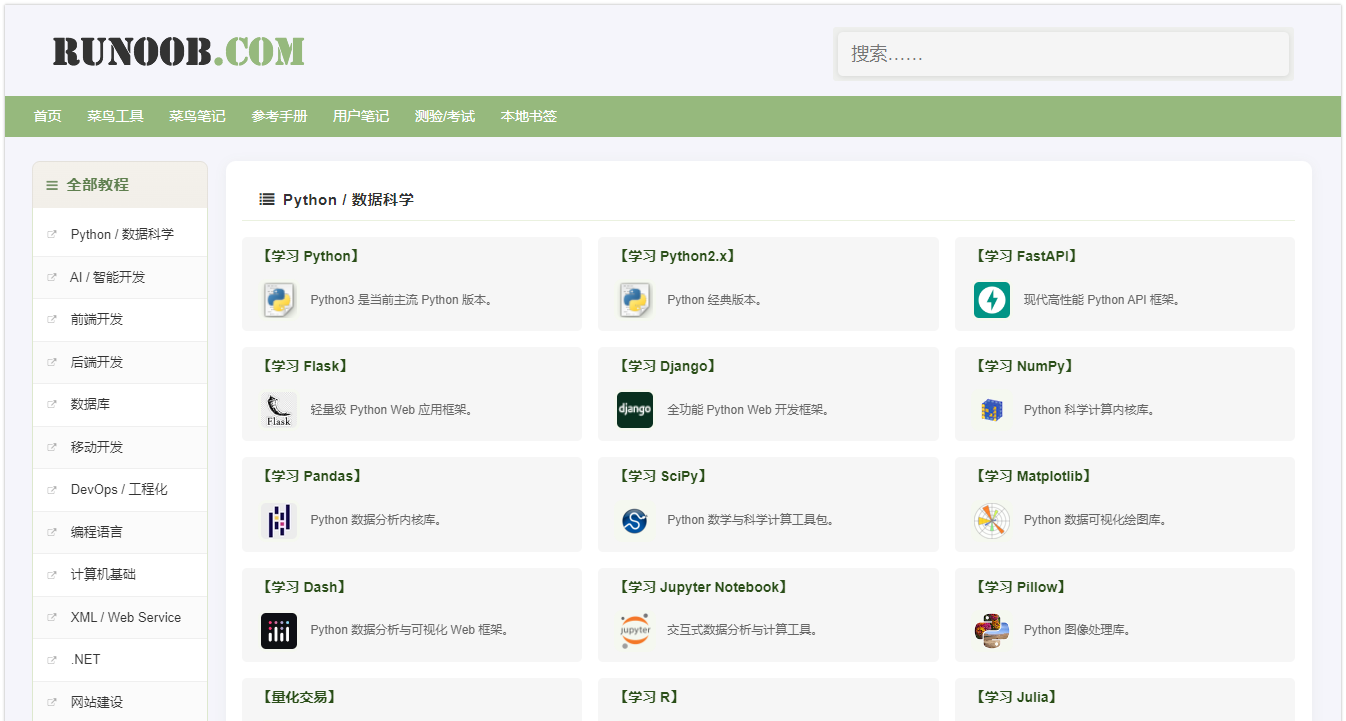Screen dimensions: 1346x721
Task: Open 菜鸟笔记 in the navigation bar
Action: (x=197, y=116)
